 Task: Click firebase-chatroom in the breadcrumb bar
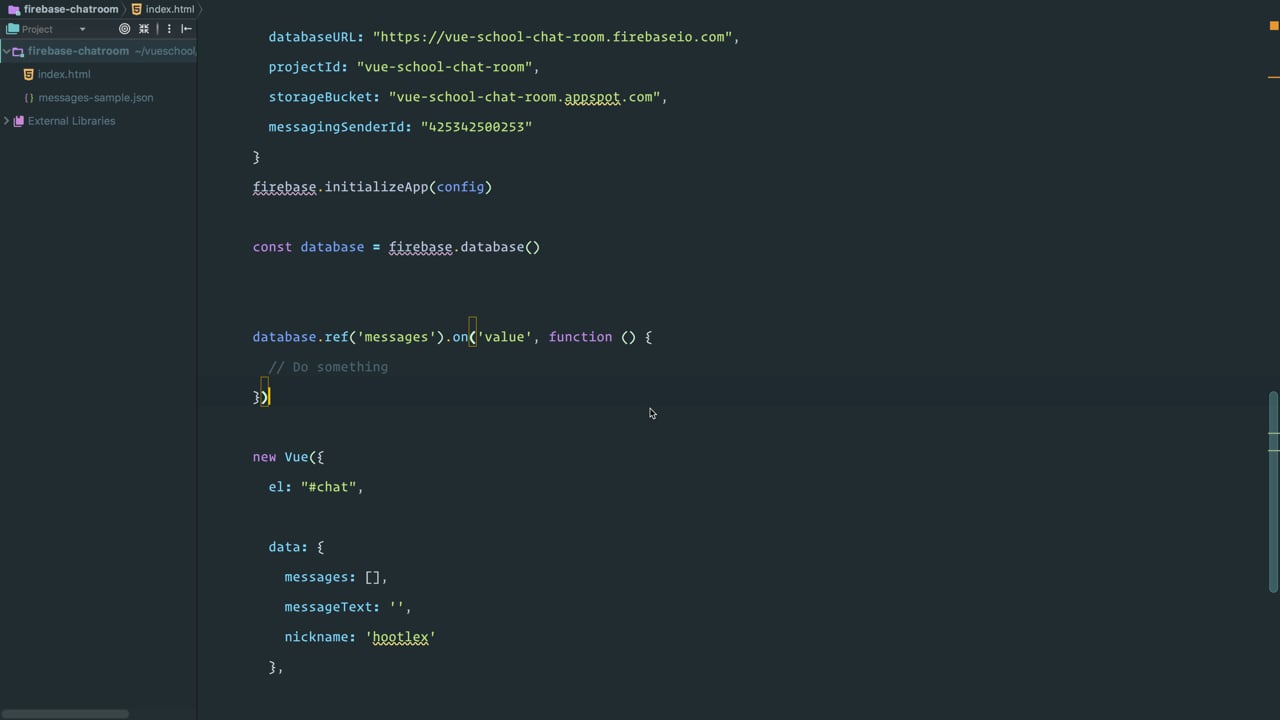pos(71,9)
